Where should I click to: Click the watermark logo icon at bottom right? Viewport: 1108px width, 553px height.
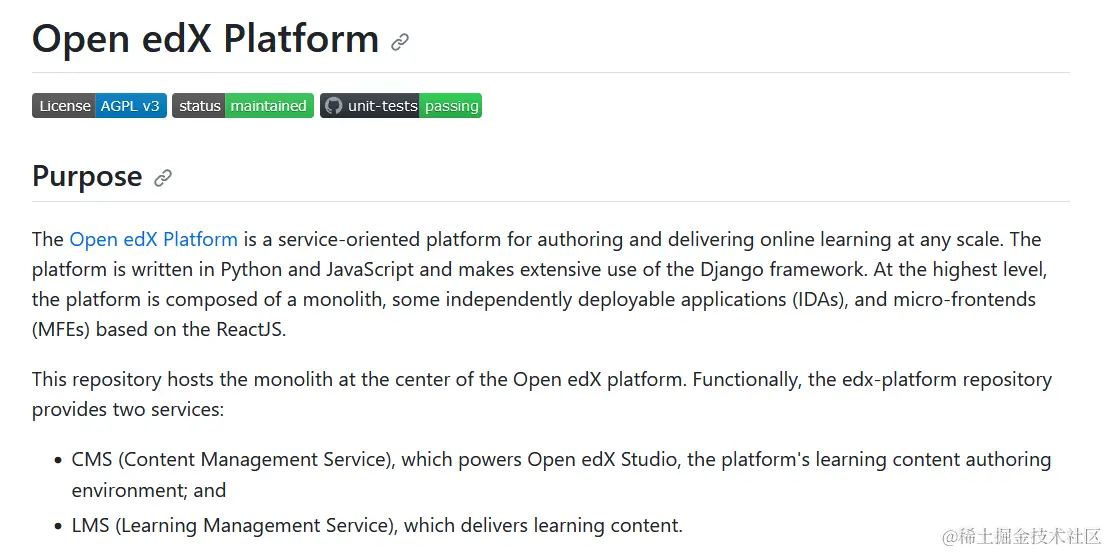coord(952,535)
